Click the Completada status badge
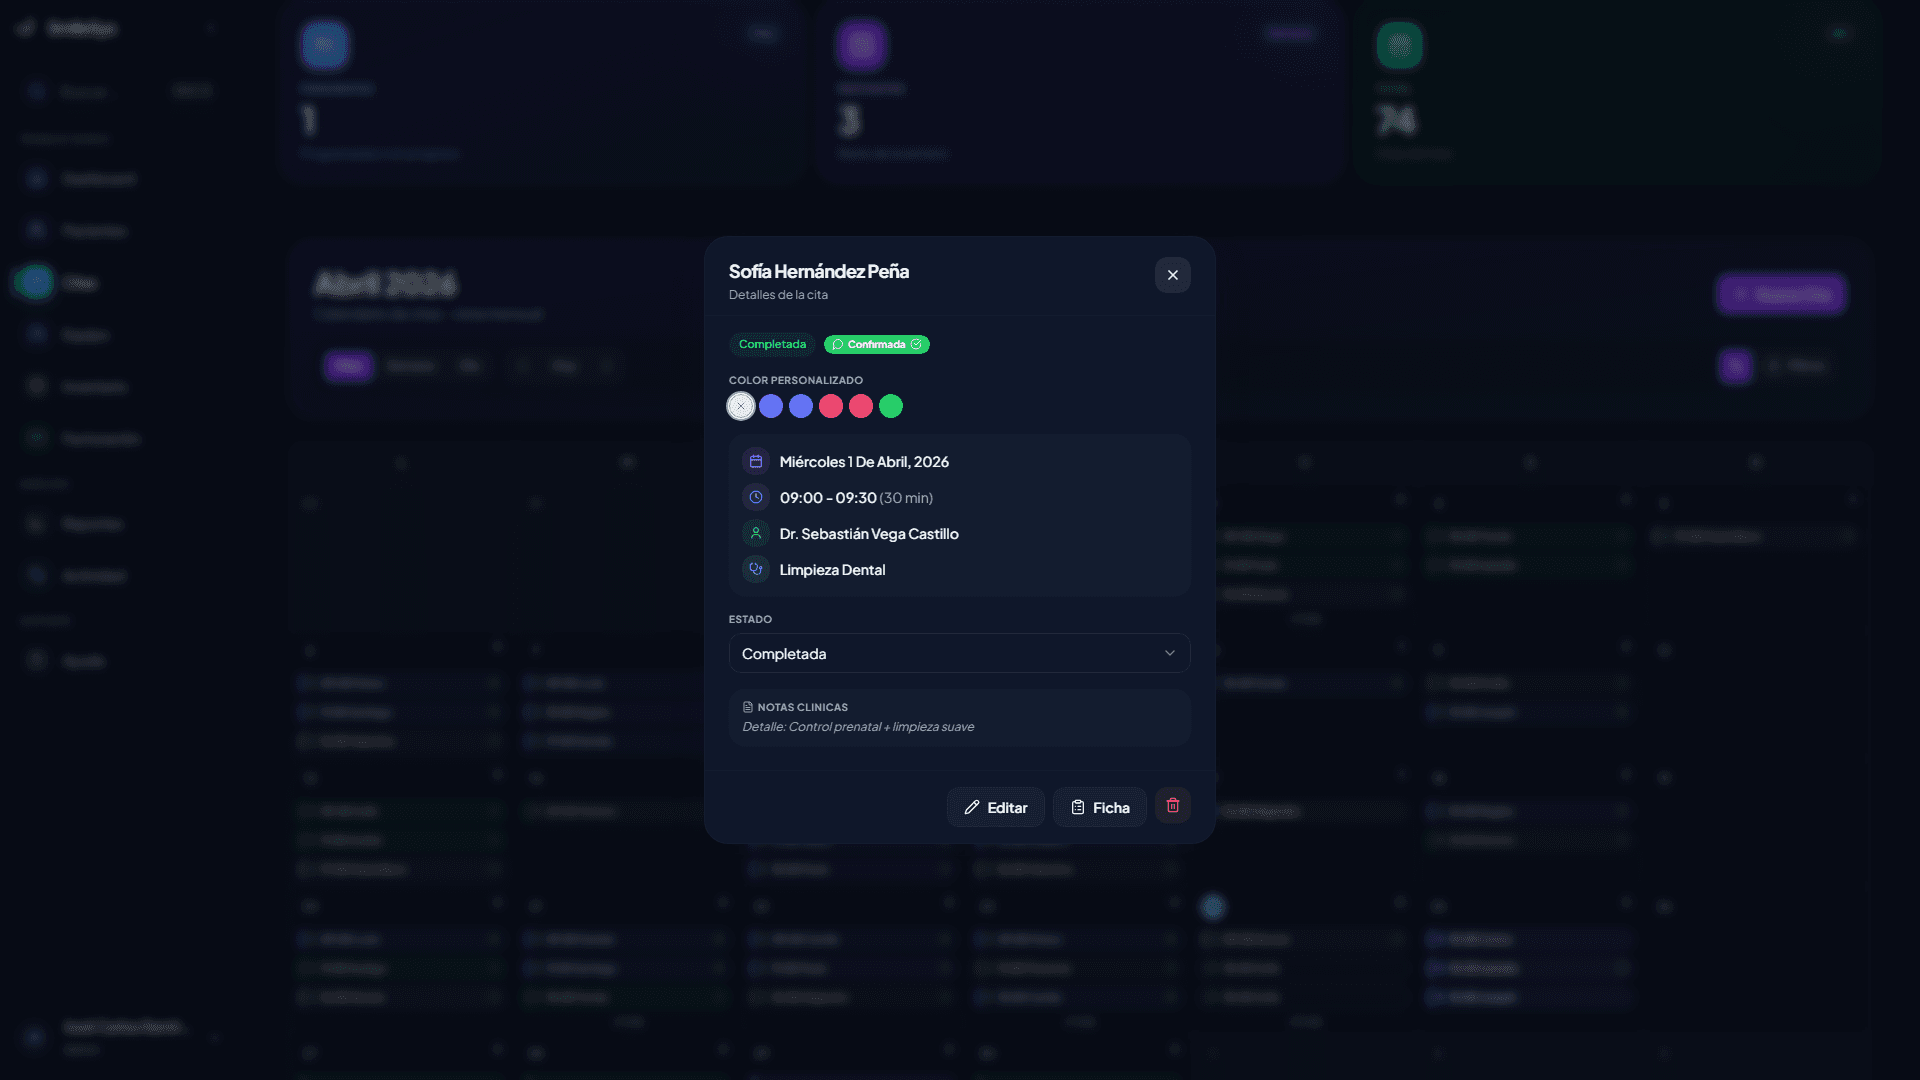 pyautogui.click(x=772, y=344)
